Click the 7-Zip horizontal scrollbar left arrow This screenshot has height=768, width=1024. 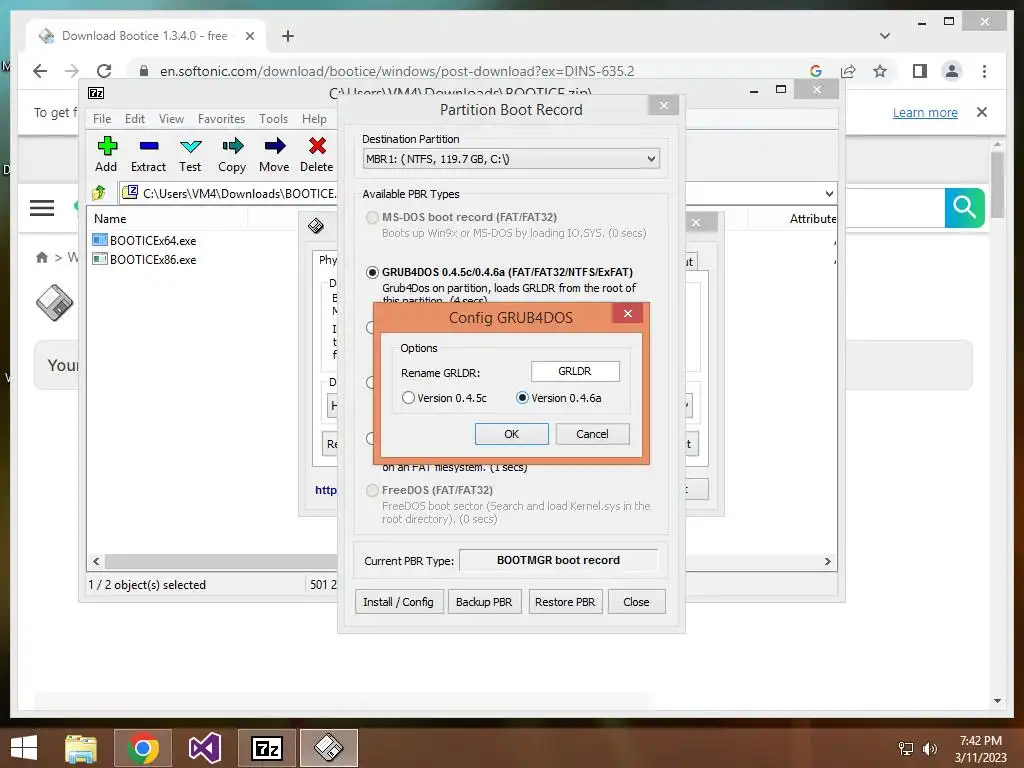coord(97,562)
